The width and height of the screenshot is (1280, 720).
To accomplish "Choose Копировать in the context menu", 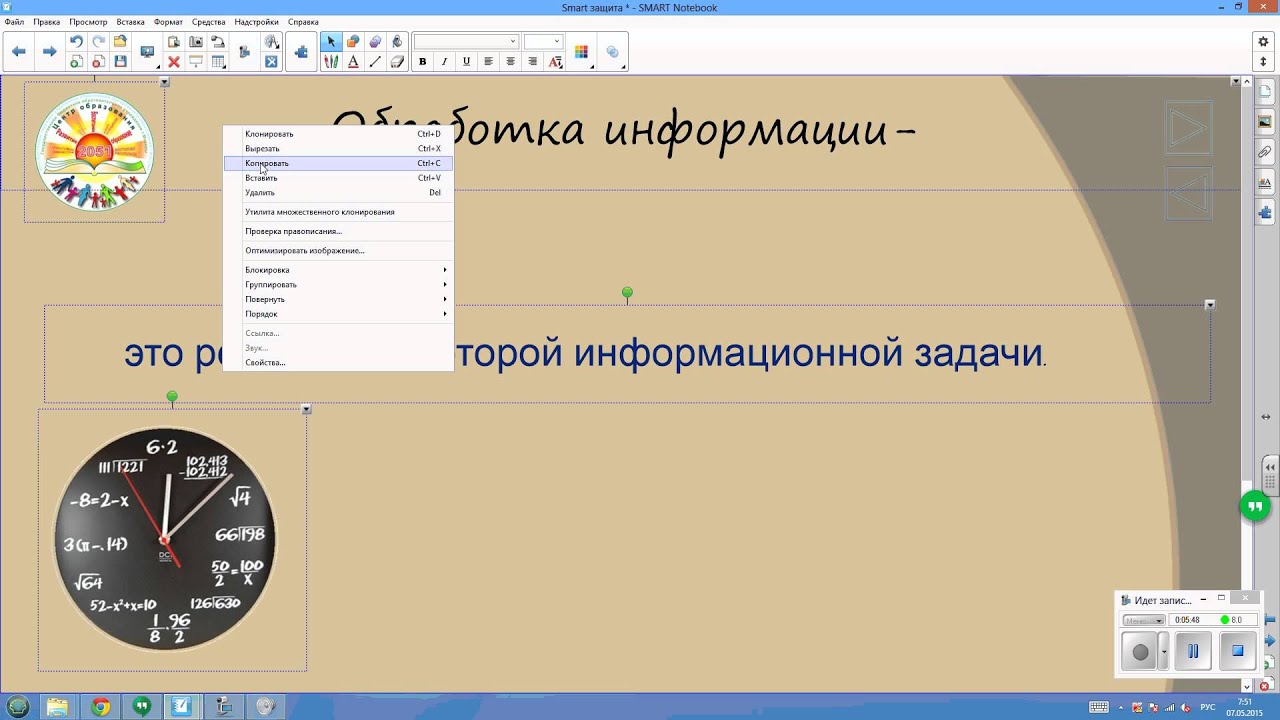I will point(338,163).
